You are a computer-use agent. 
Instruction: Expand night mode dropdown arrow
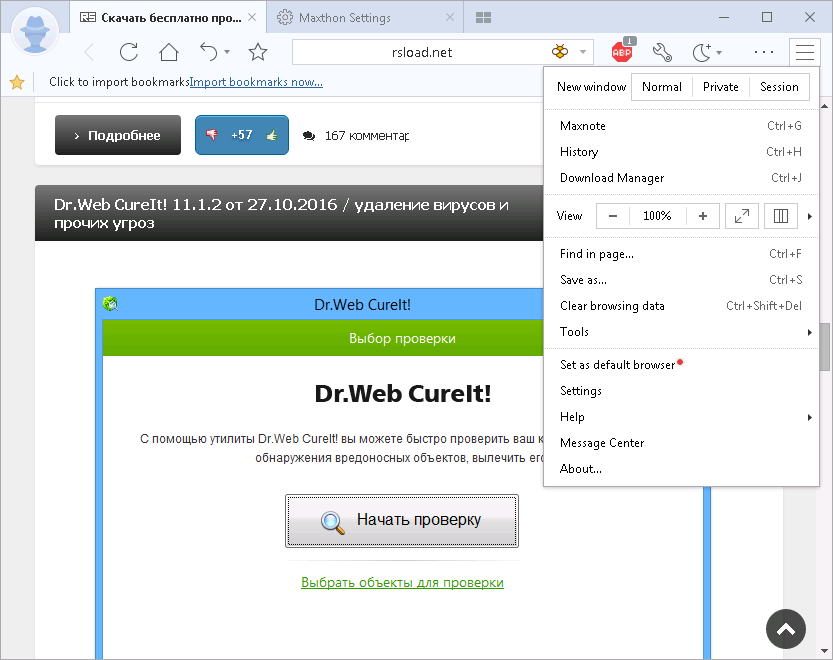coord(719,52)
